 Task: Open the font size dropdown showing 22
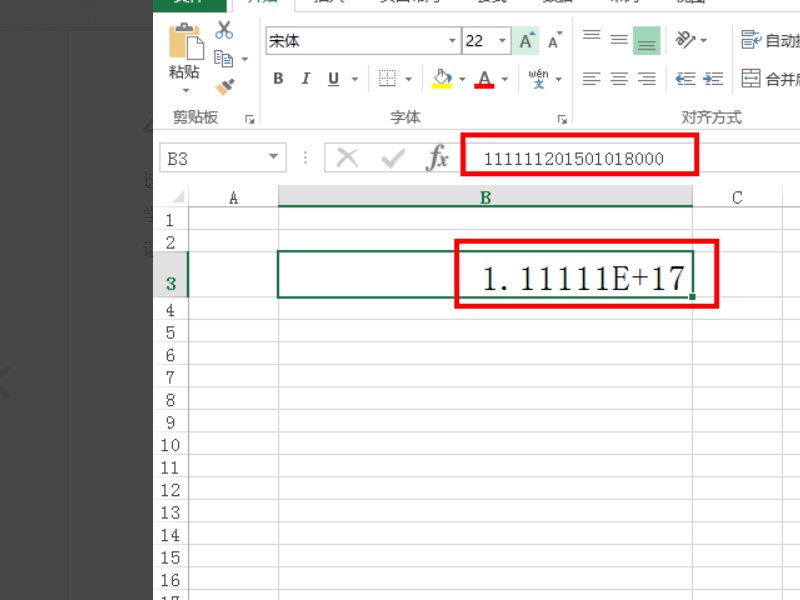500,41
